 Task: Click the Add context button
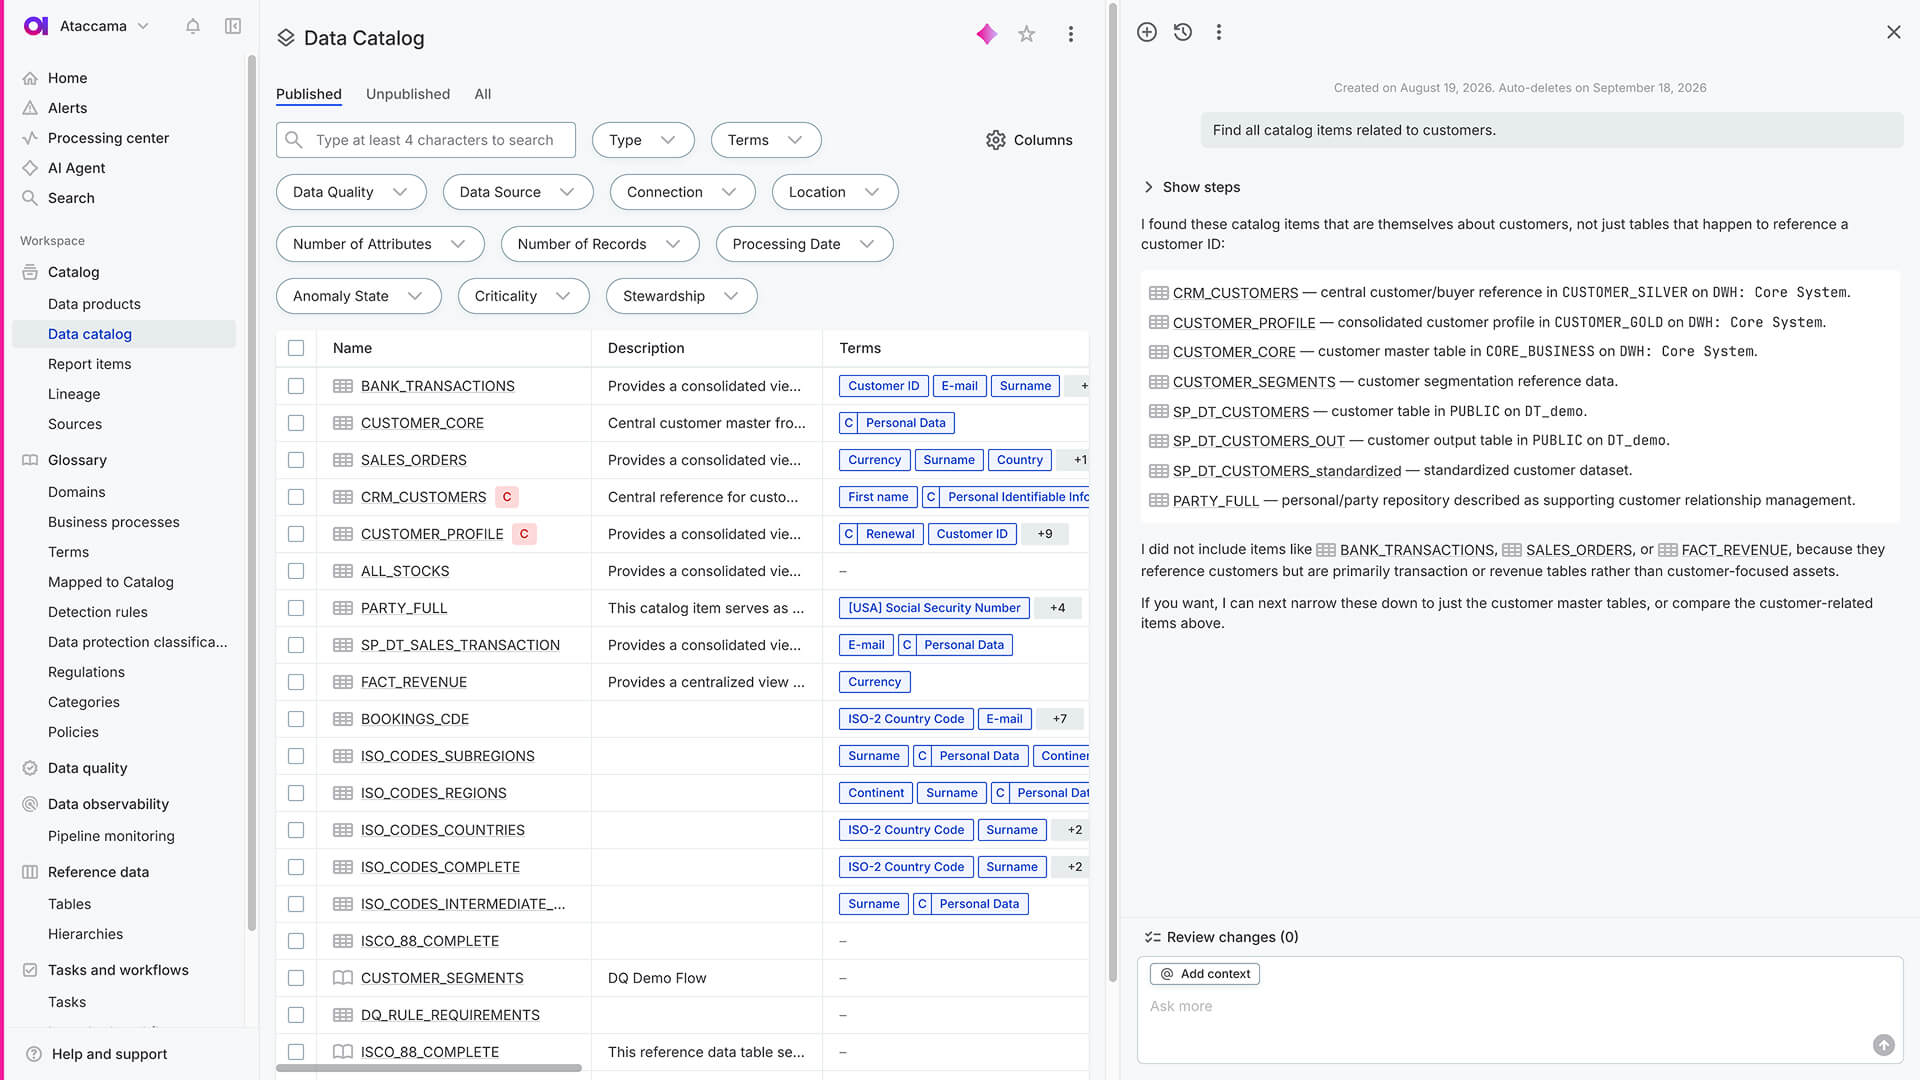pyautogui.click(x=1205, y=974)
